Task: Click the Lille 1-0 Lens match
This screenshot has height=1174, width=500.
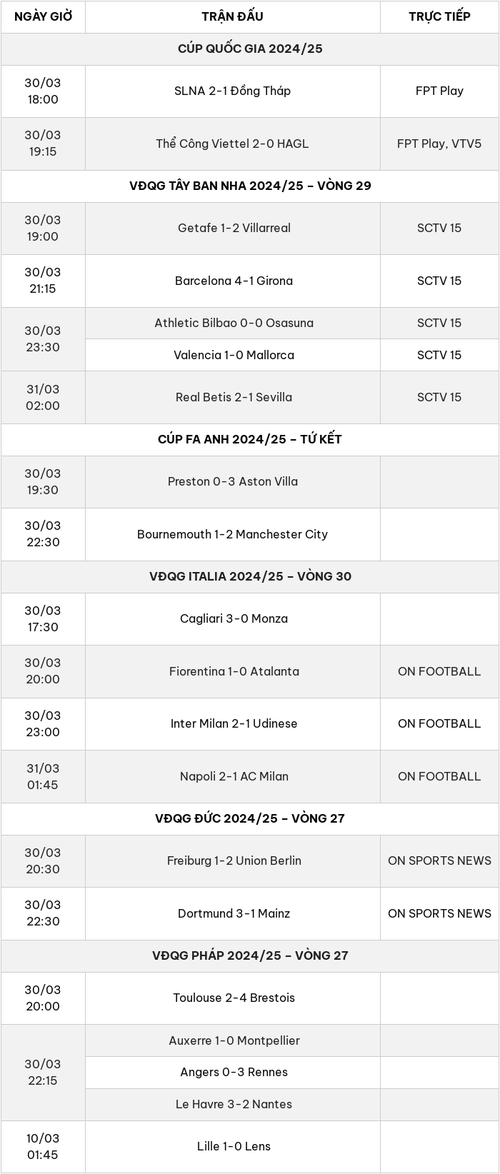Action: (x=233, y=1146)
